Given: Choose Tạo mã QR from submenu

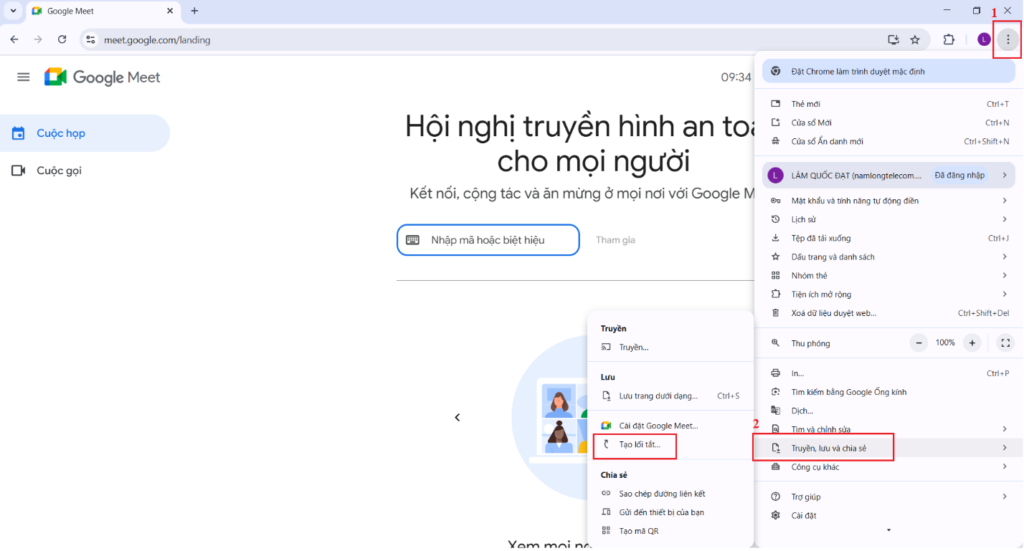Looking at the screenshot, I should click(638, 531).
